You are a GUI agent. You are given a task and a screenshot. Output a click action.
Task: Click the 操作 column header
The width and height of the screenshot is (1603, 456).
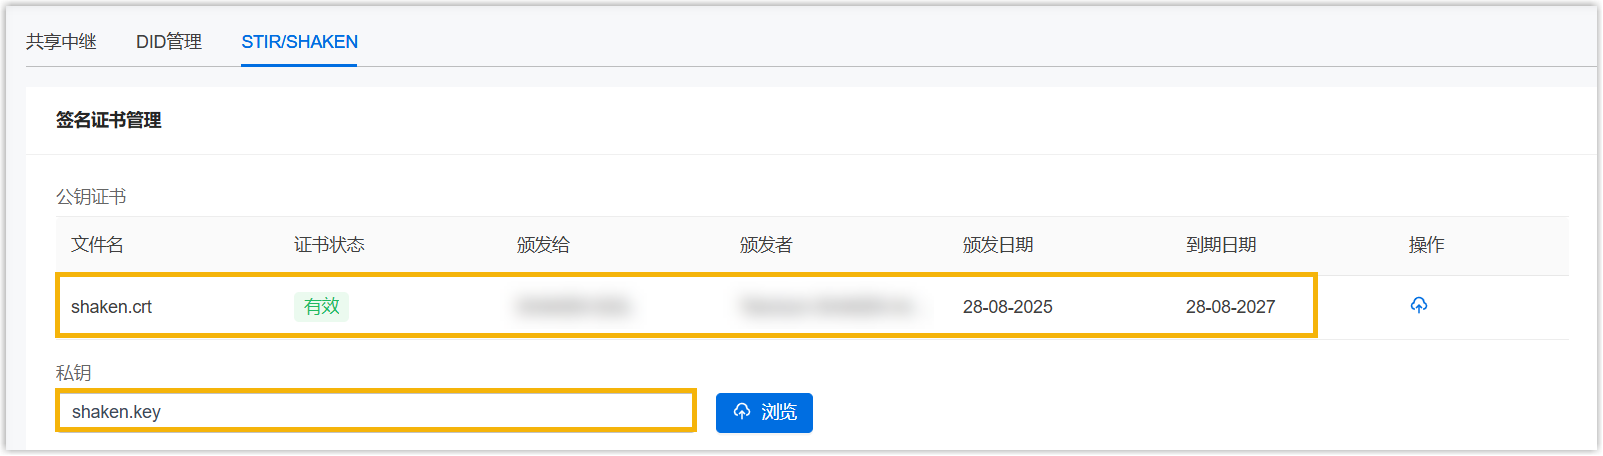(1426, 245)
